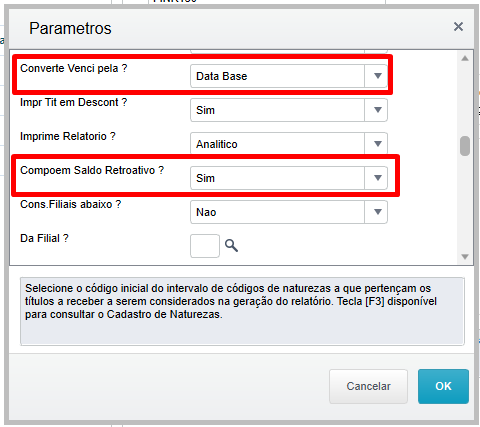Screen dimensions: 480x427
Task: Open the Da Filial lookup magnifier icon
Action: point(231,246)
